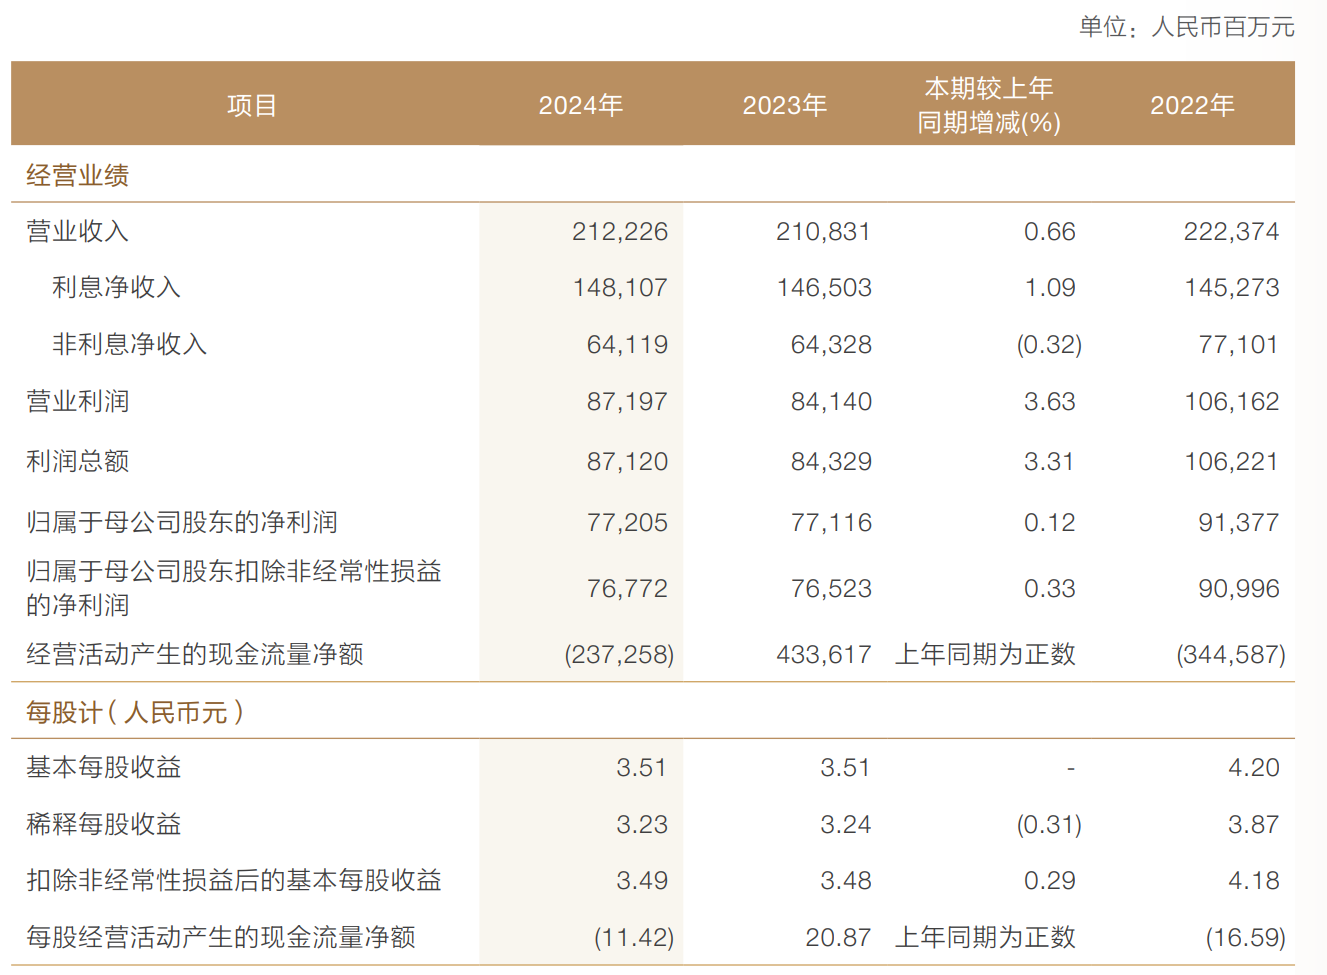Select the 非利息净收入 row label

click(129, 345)
